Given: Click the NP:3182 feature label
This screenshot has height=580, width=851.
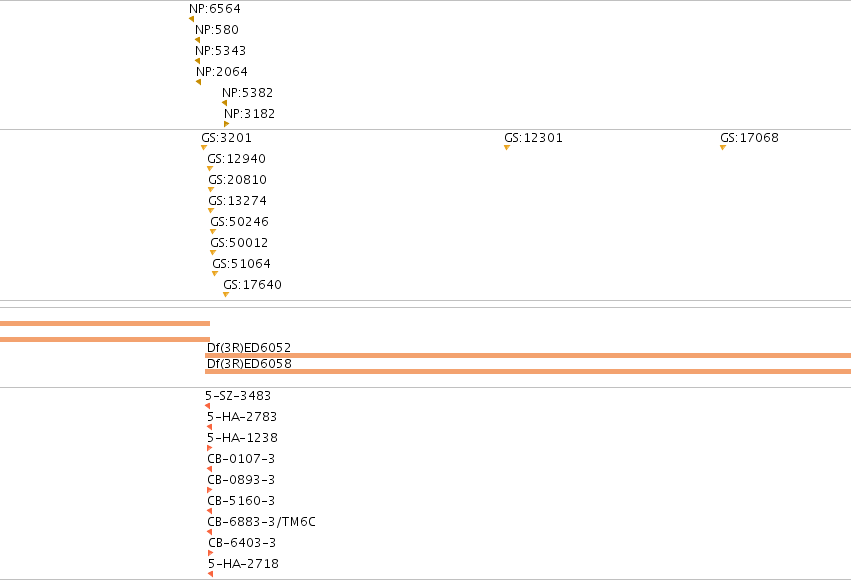Looking at the screenshot, I should (x=250, y=114).
